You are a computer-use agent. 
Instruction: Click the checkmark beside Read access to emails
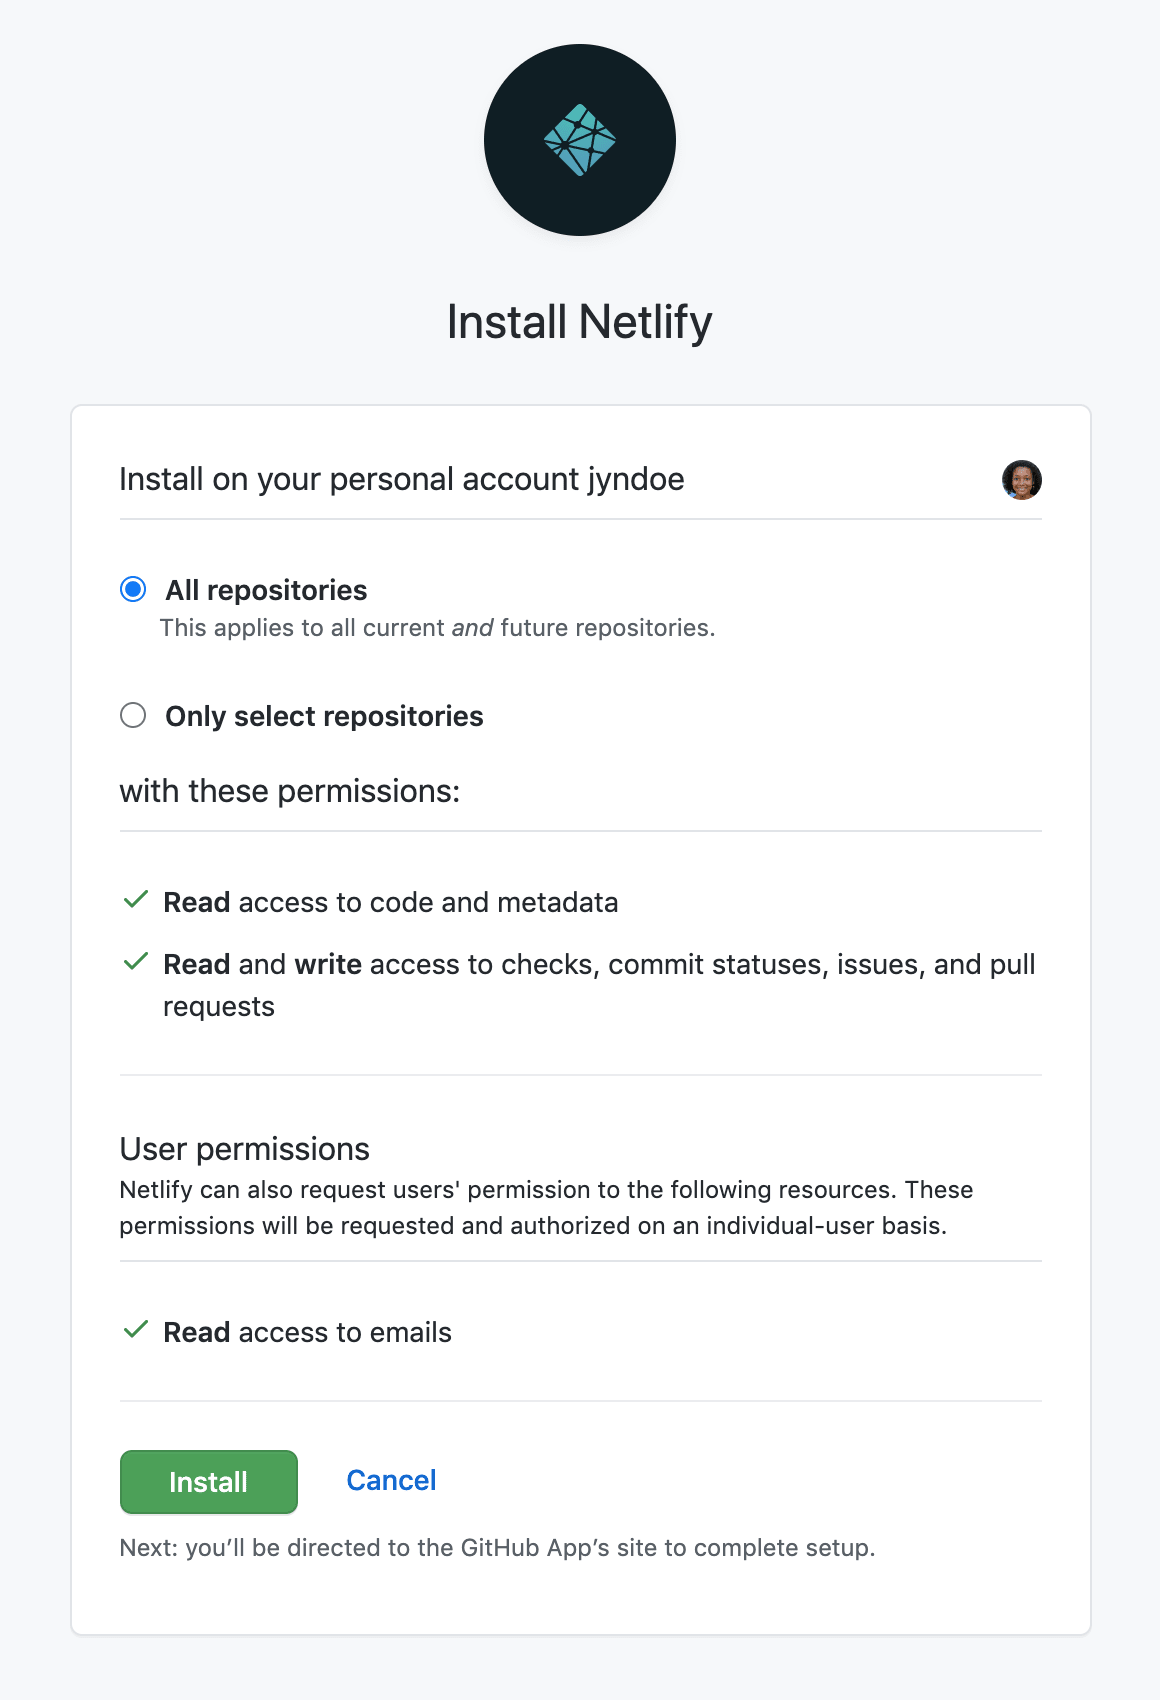pyautogui.click(x=135, y=1330)
